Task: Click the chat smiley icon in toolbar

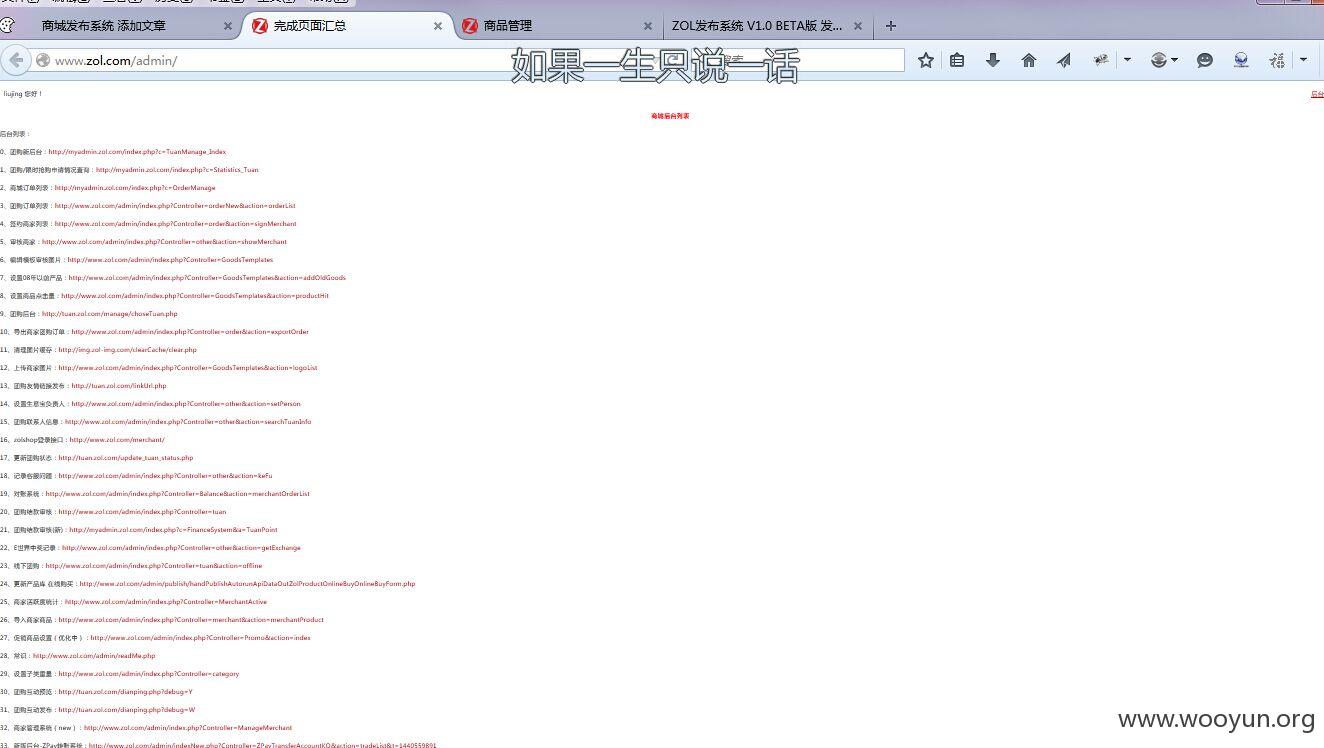Action: (1205, 60)
